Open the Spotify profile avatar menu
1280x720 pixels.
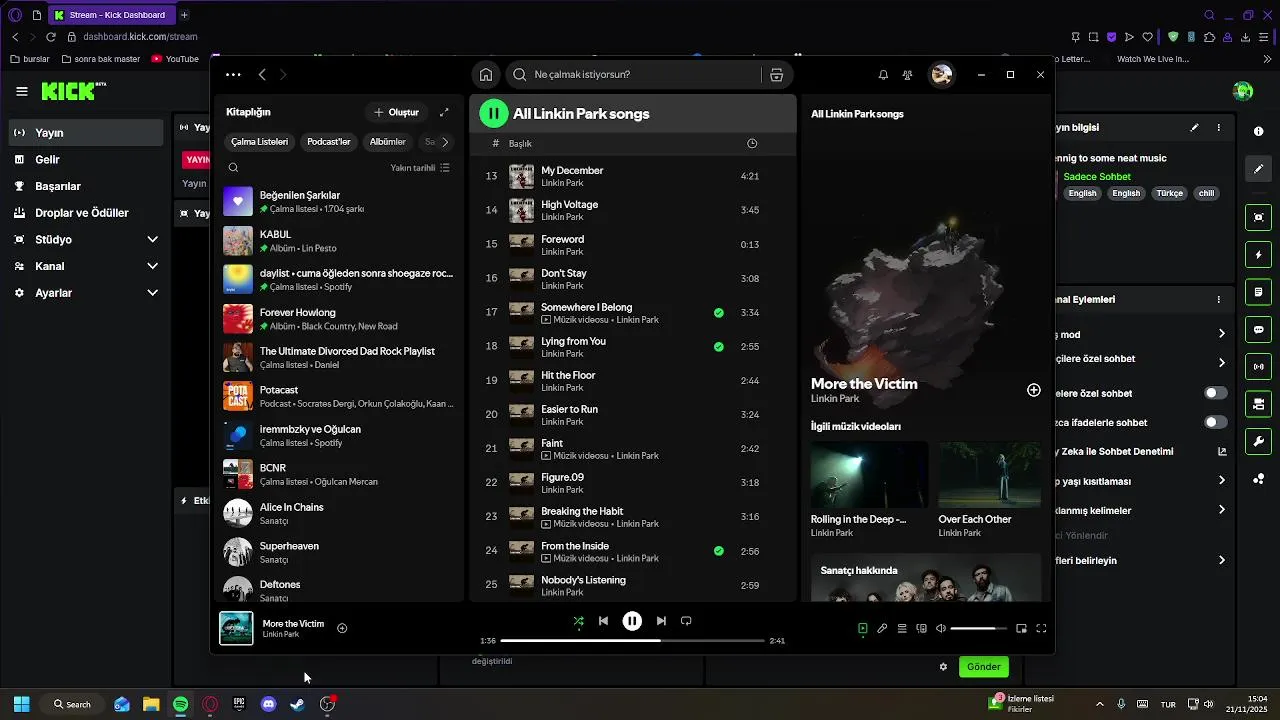941,74
